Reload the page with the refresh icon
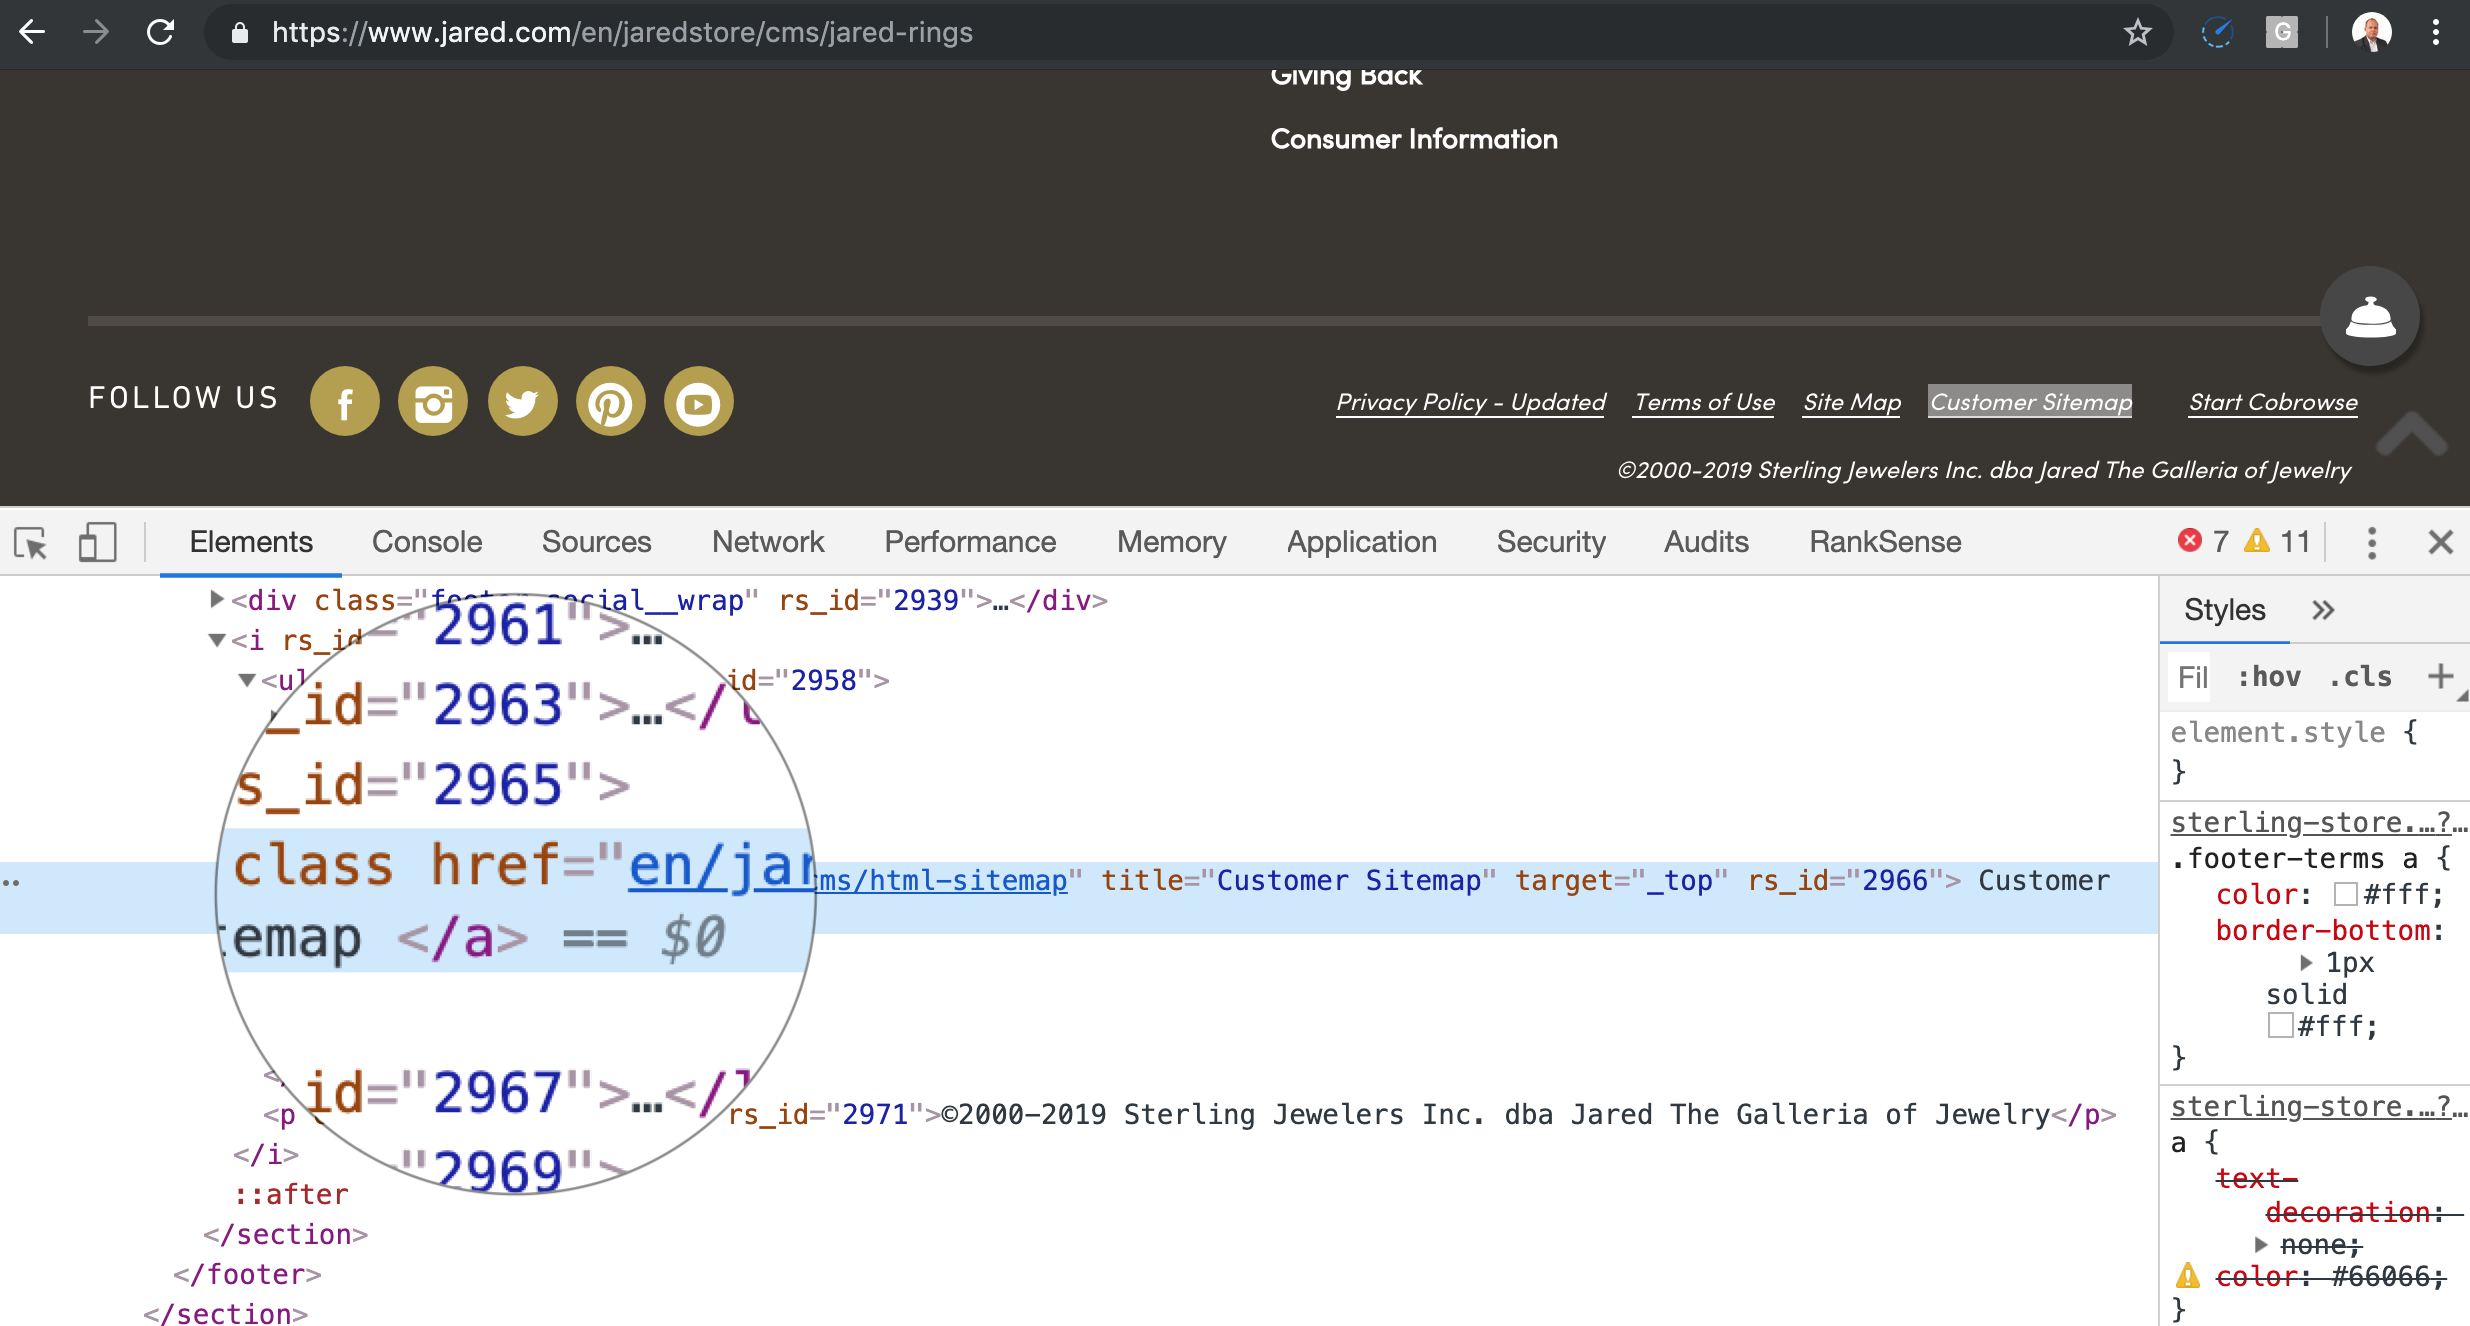The width and height of the screenshot is (2470, 1326). click(x=161, y=33)
